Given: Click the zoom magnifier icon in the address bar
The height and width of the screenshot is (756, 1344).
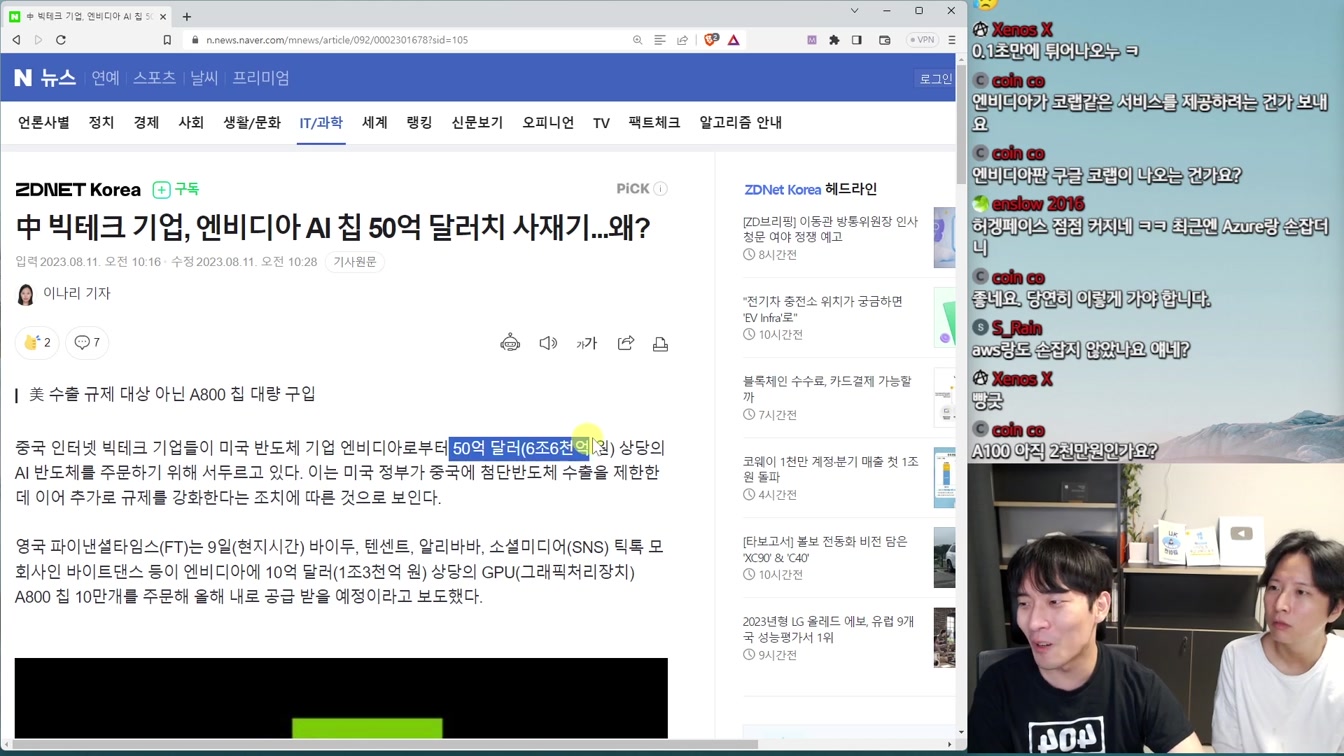Looking at the screenshot, I should tap(637, 40).
